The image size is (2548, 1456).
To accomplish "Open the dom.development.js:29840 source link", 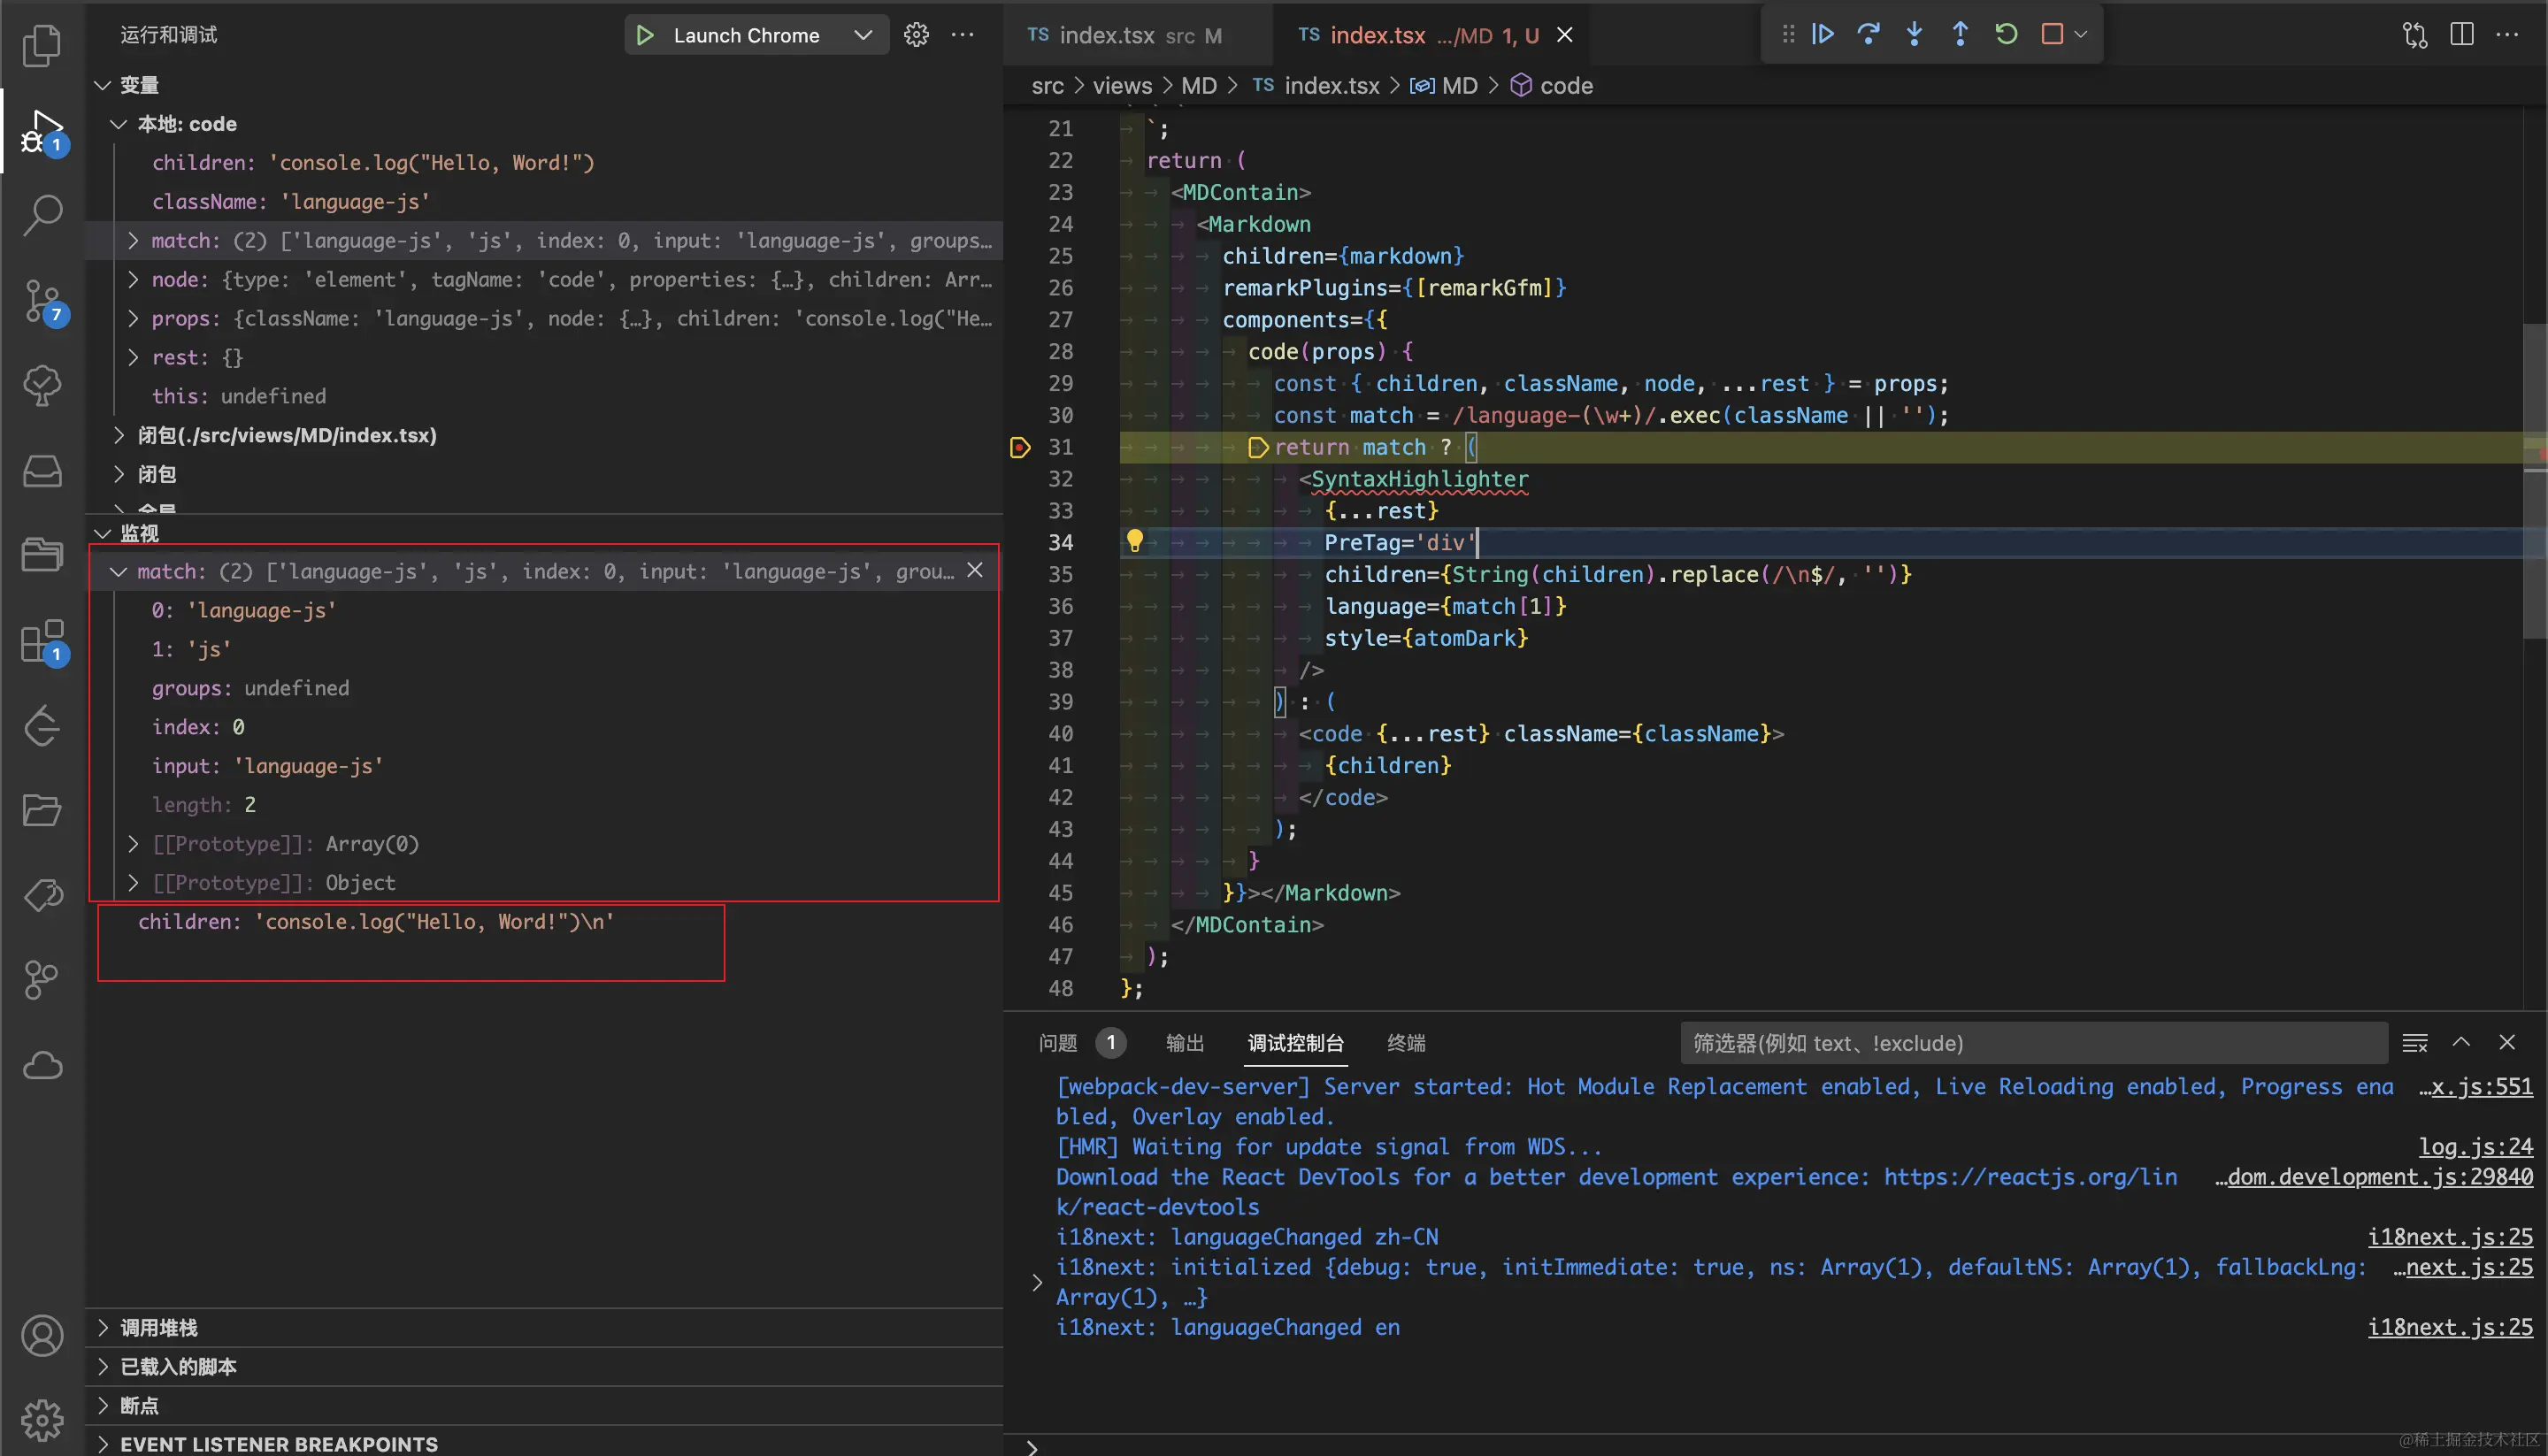I will coord(2374,1177).
